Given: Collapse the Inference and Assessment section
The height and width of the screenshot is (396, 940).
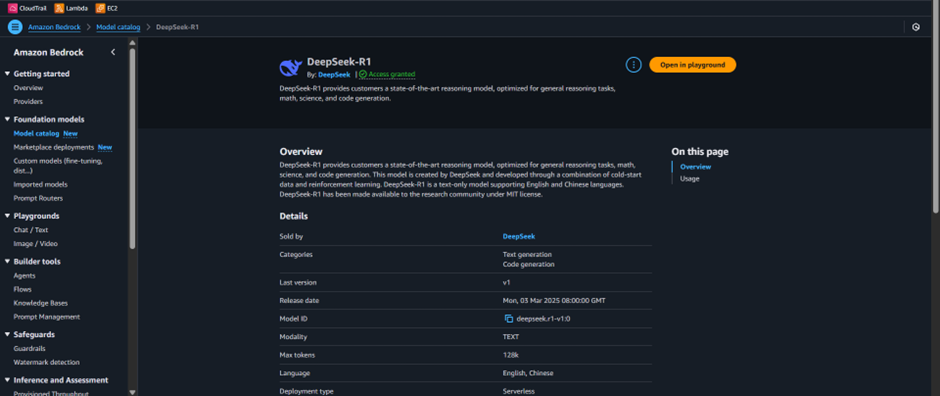Looking at the screenshot, I should pyautogui.click(x=7, y=380).
